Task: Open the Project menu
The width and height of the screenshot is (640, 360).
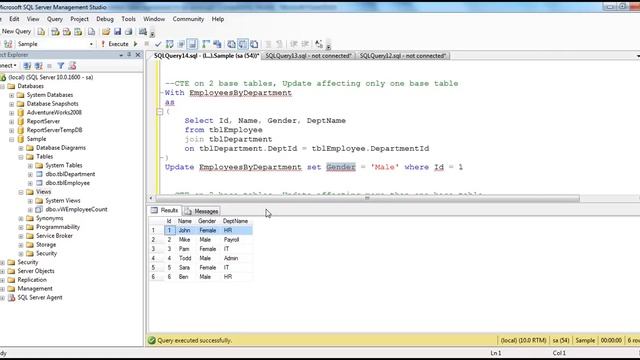Action: [x=79, y=19]
